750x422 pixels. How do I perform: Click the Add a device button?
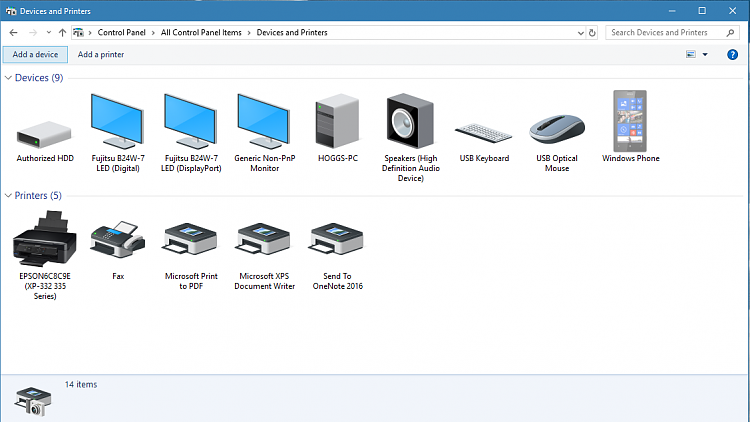[35, 55]
